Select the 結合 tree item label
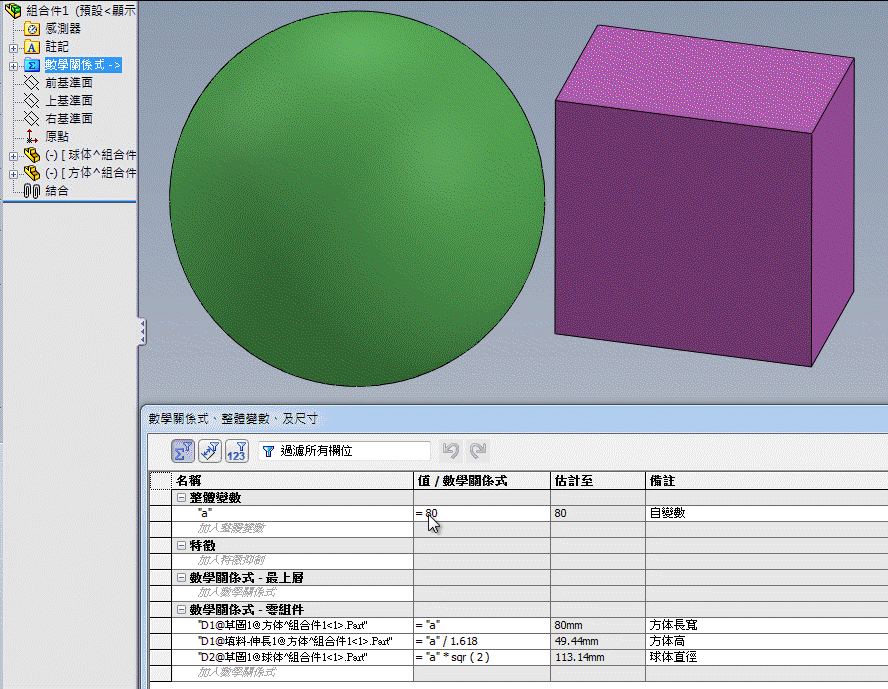 [x=57, y=191]
